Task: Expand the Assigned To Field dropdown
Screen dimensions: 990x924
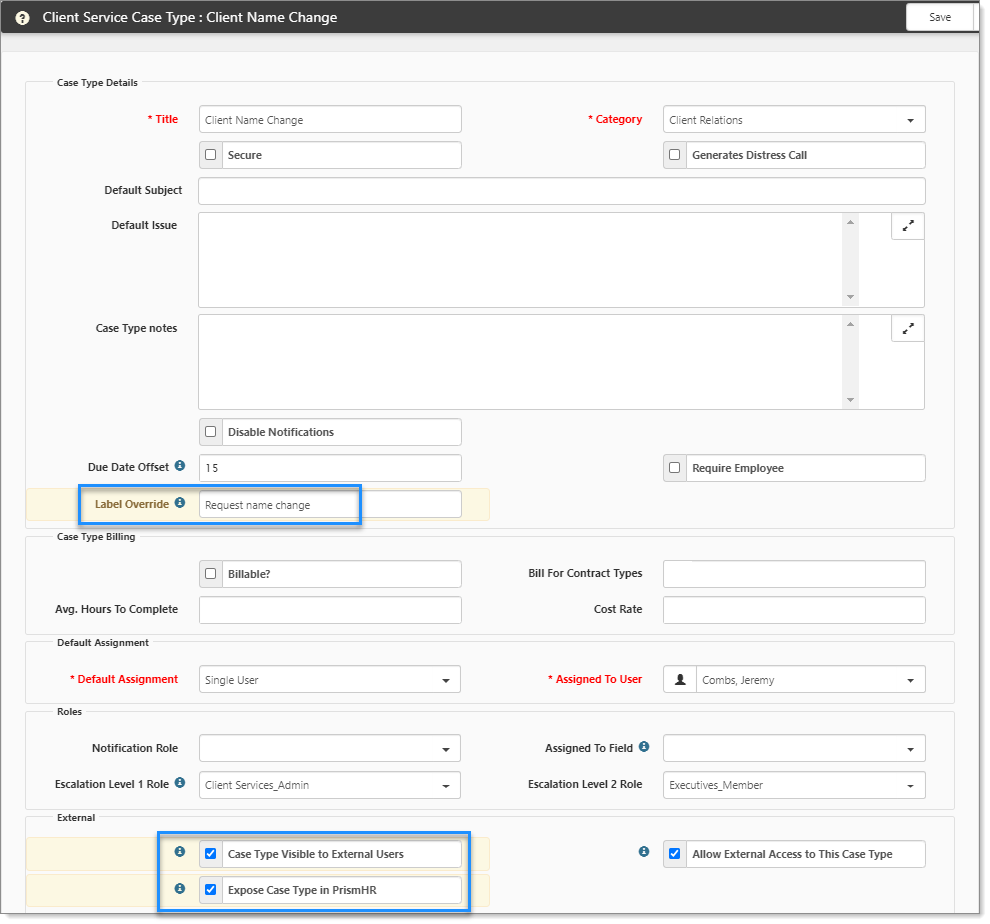Action: click(794, 748)
